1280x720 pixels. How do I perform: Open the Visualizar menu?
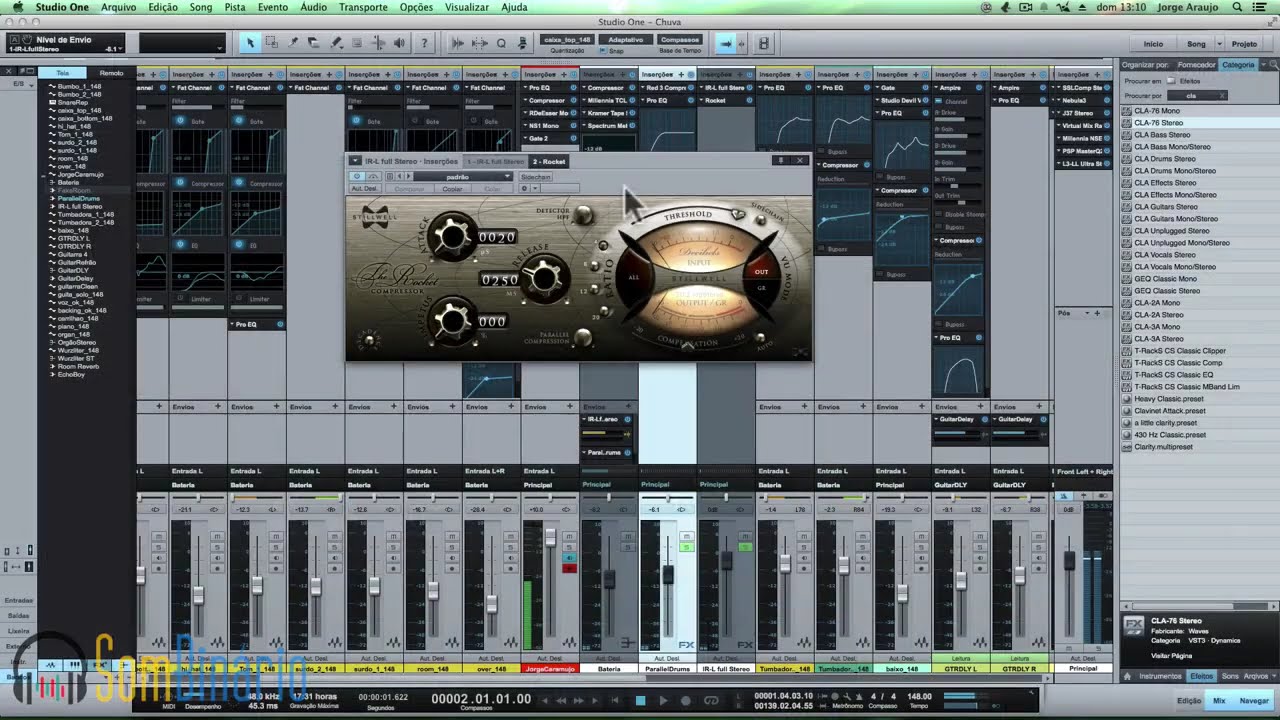[467, 7]
